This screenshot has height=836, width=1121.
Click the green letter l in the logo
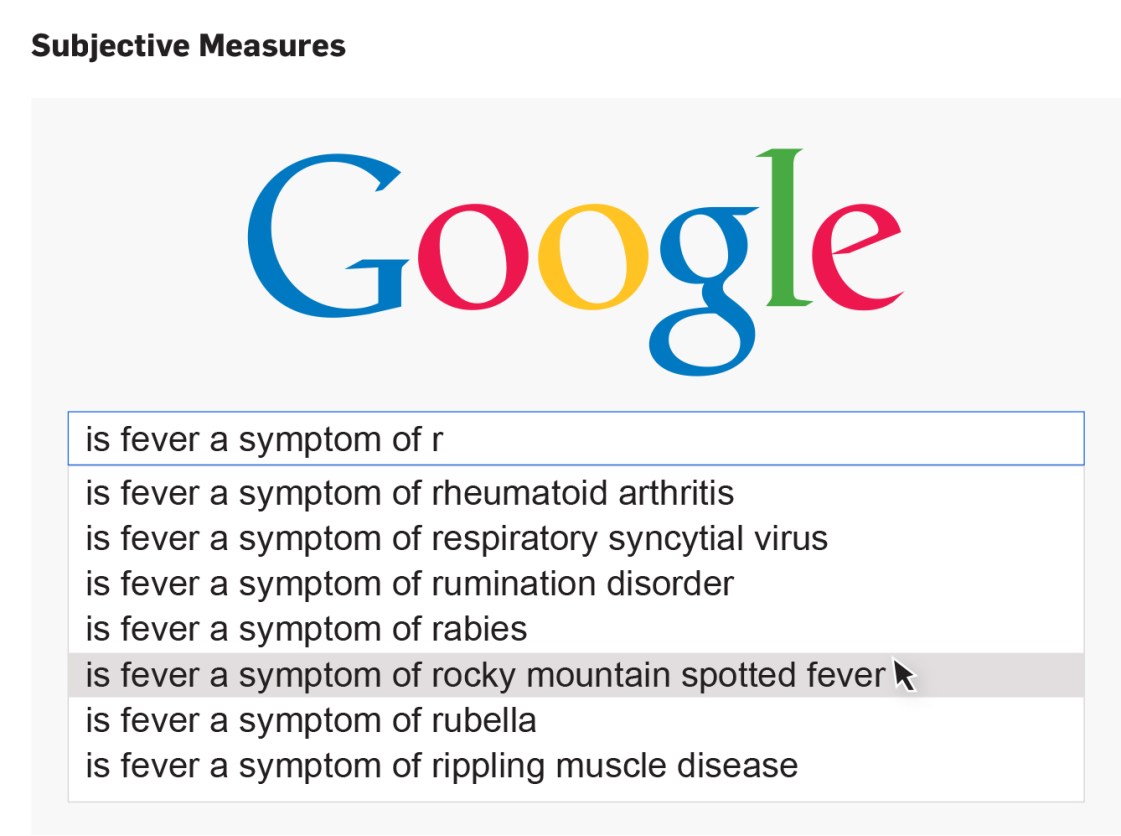(x=787, y=228)
